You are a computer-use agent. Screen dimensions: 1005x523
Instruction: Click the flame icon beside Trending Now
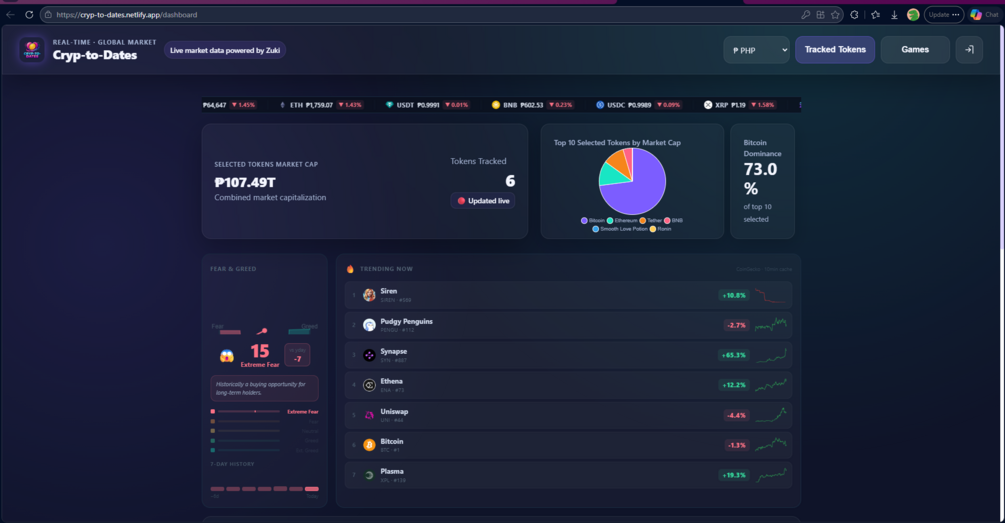pyautogui.click(x=350, y=269)
